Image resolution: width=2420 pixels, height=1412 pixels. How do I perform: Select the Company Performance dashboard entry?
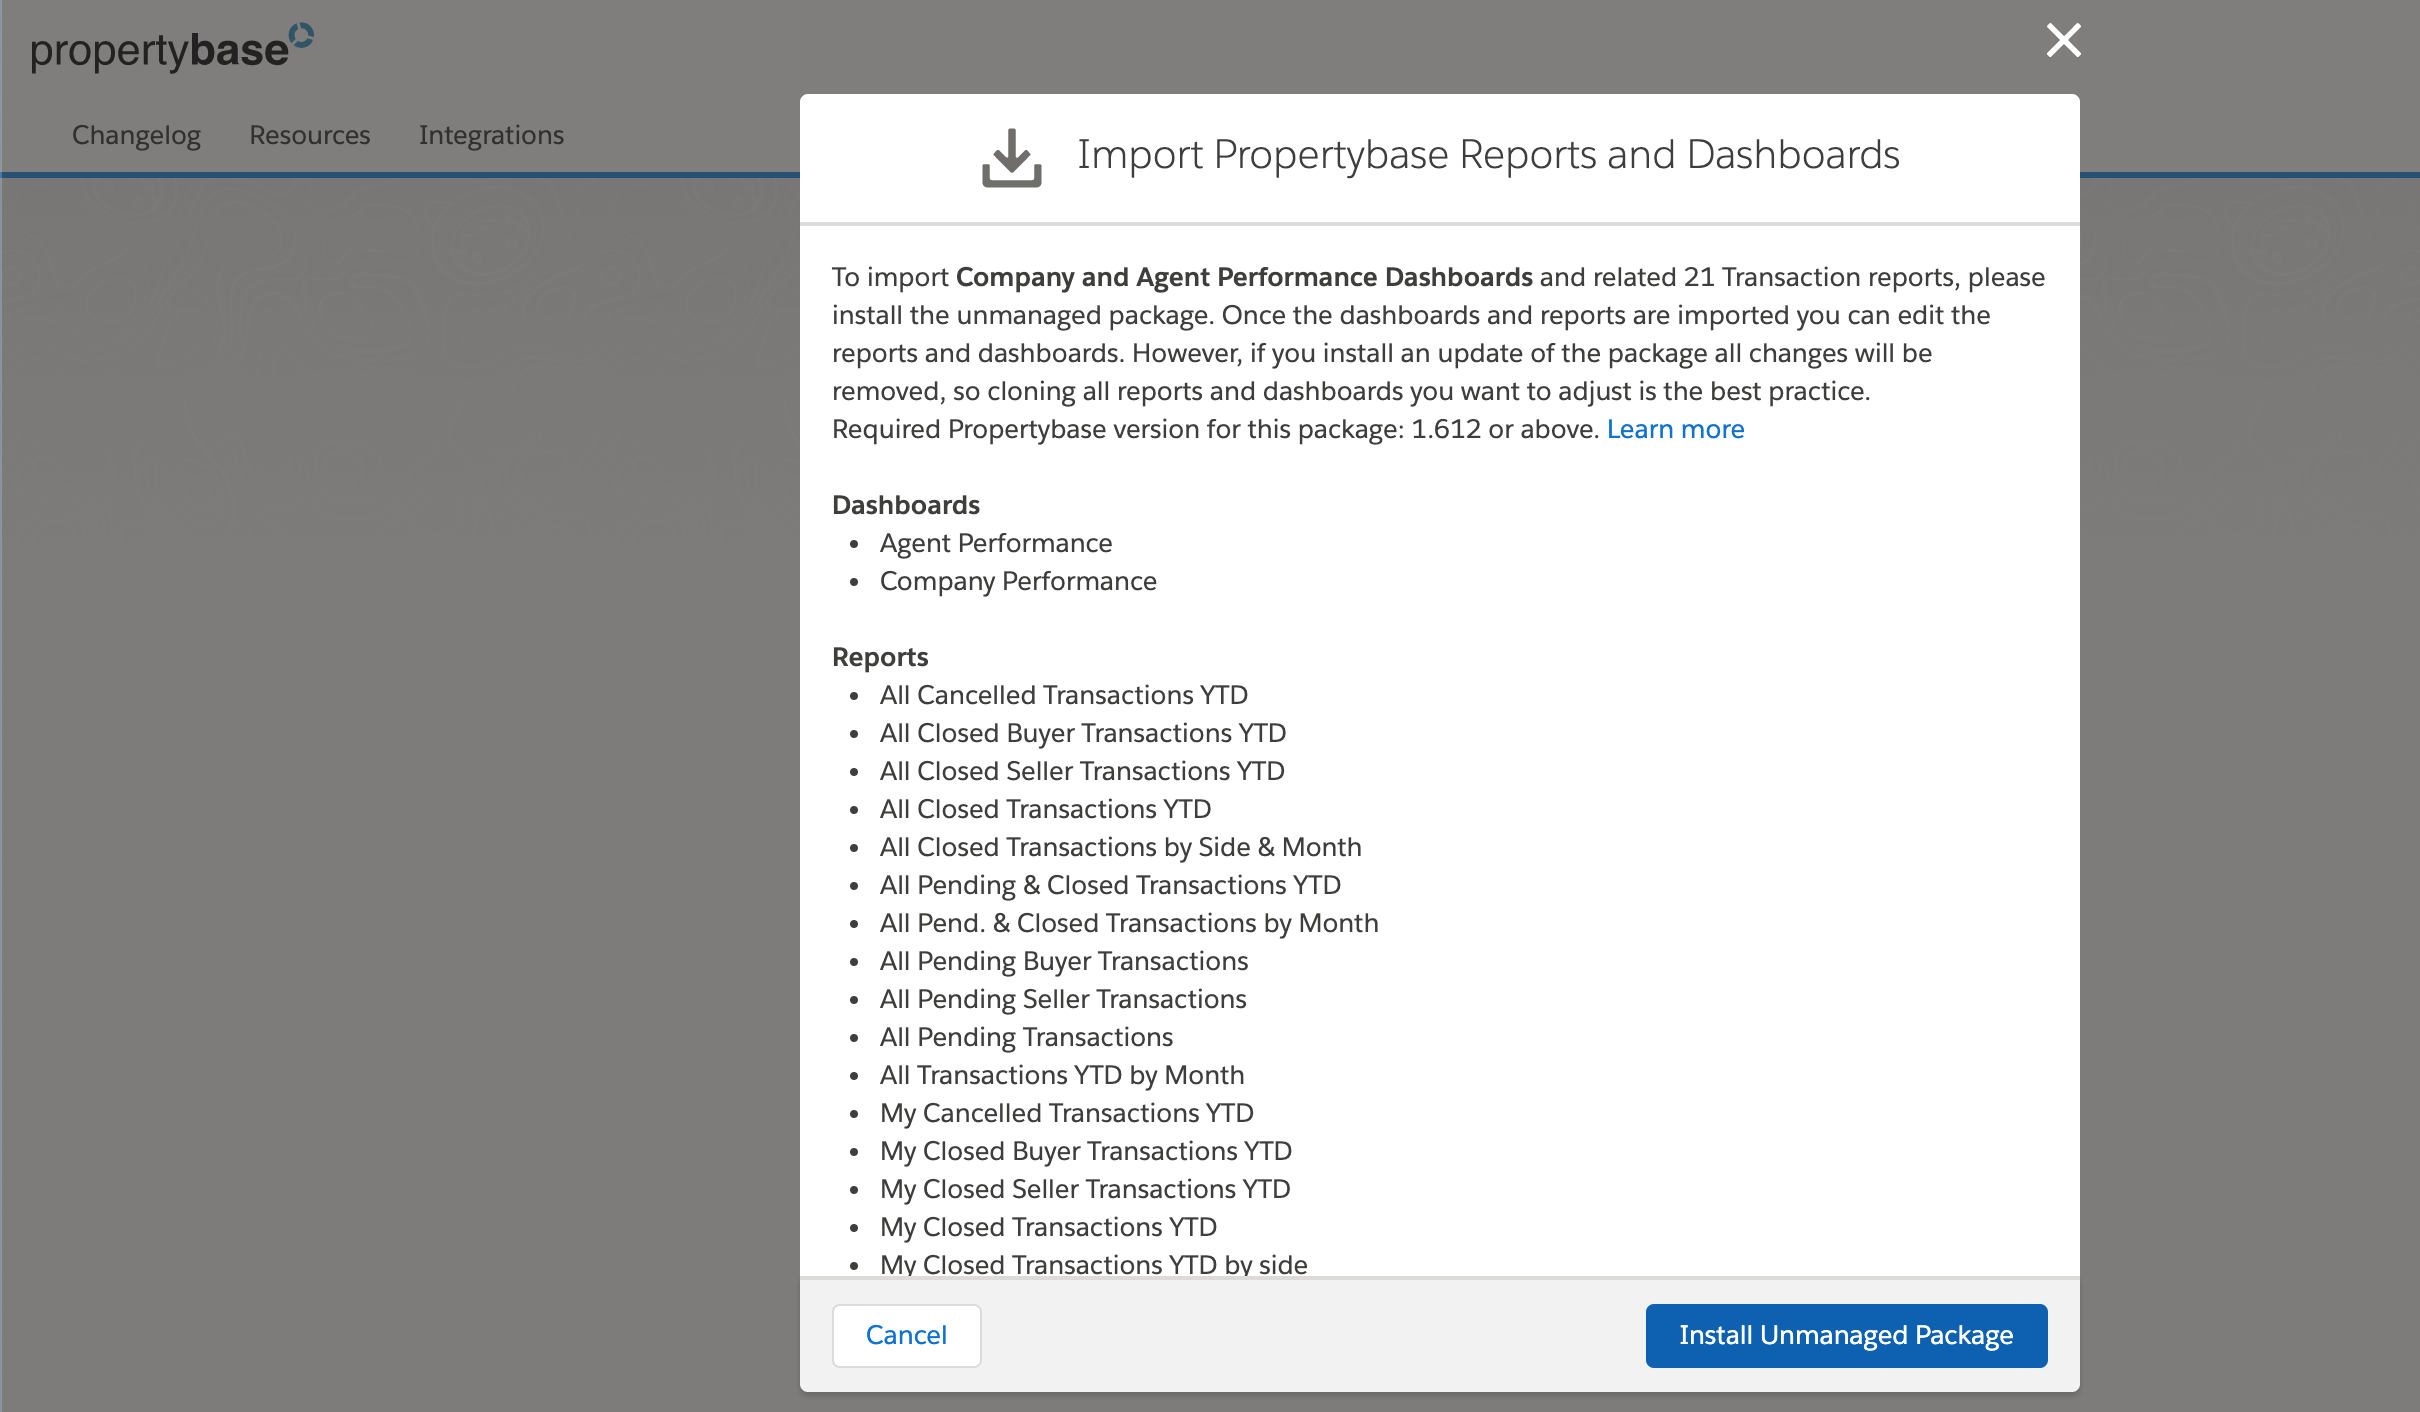tap(1017, 581)
